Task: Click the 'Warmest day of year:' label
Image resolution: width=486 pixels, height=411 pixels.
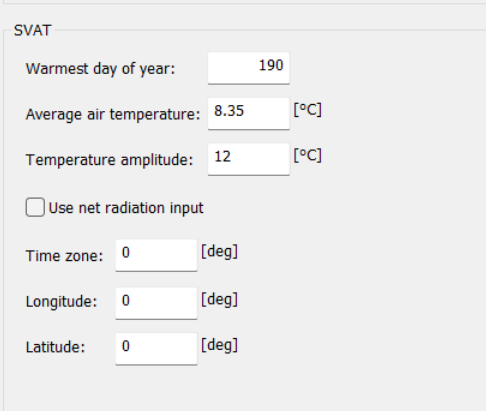Action: pos(100,69)
